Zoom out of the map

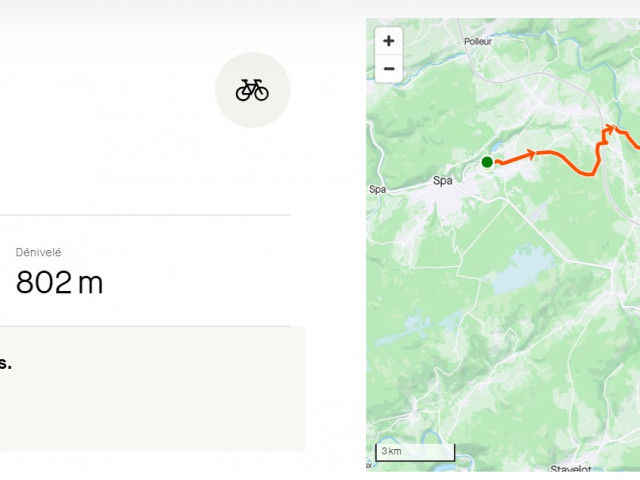(x=389, y=69)
